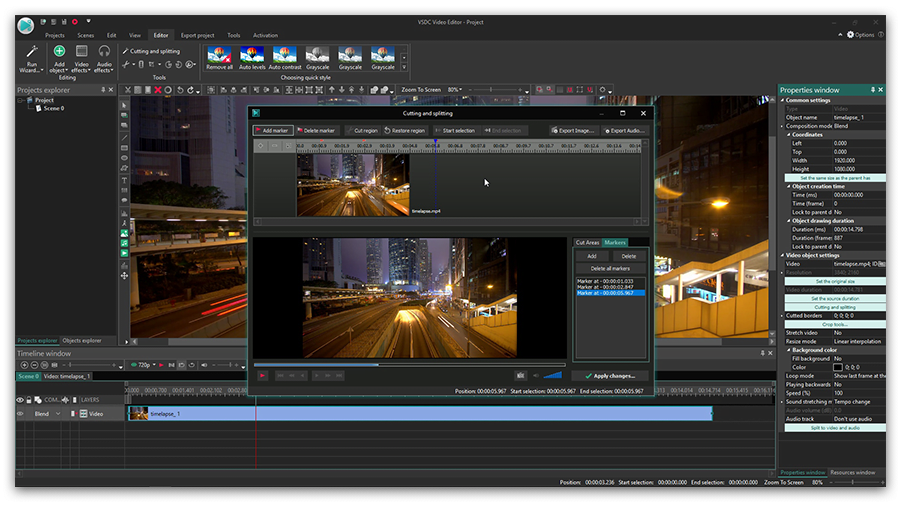
Task: Click red record icon in title bar
Action: (75, 22)
